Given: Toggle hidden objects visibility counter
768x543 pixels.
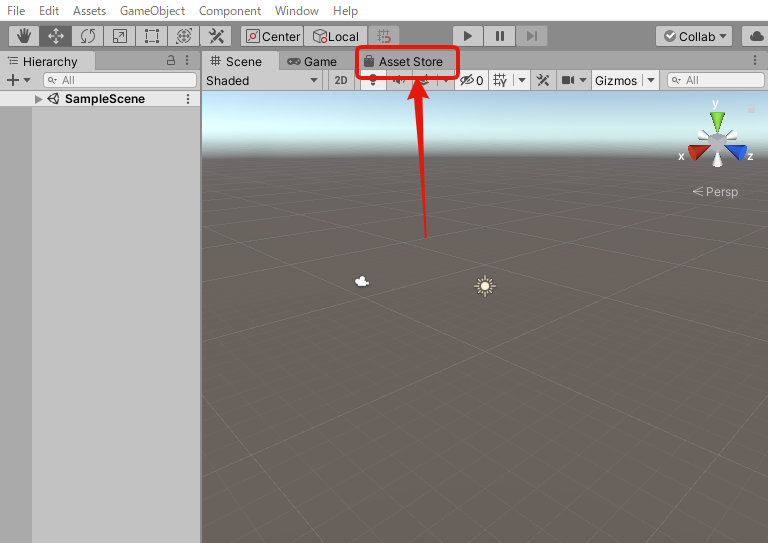Looking at the screenshot, I should point(472,80).
